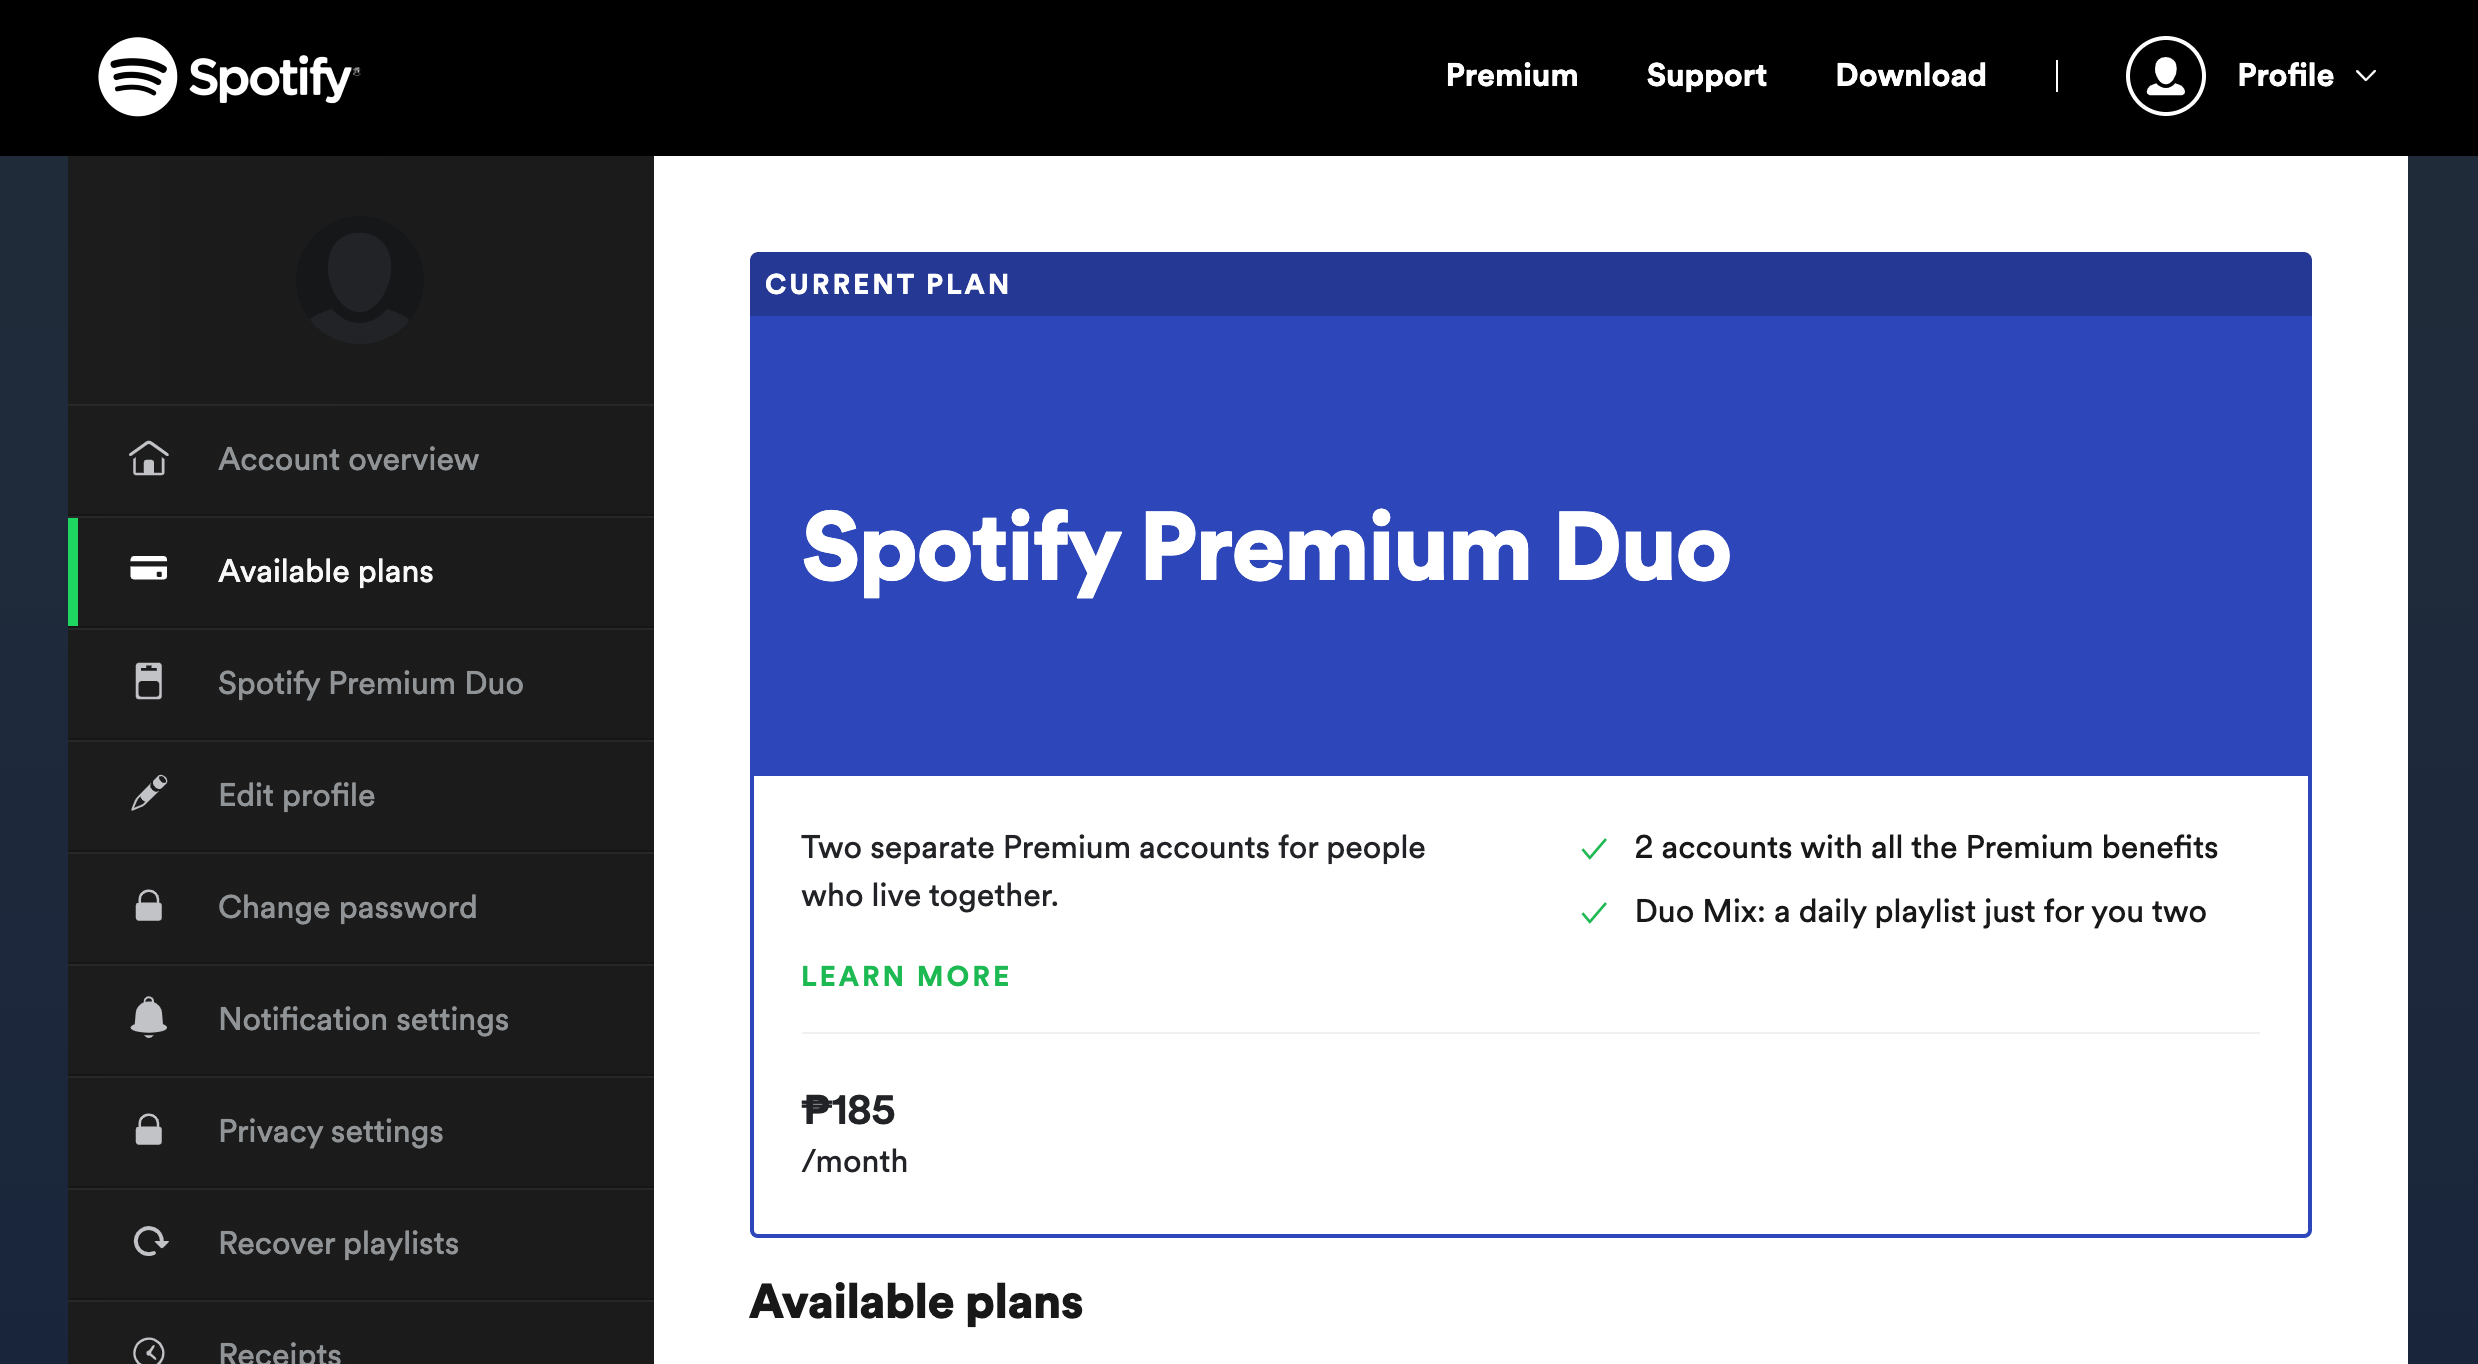Select the Account overview home icon

coord(149,458)
